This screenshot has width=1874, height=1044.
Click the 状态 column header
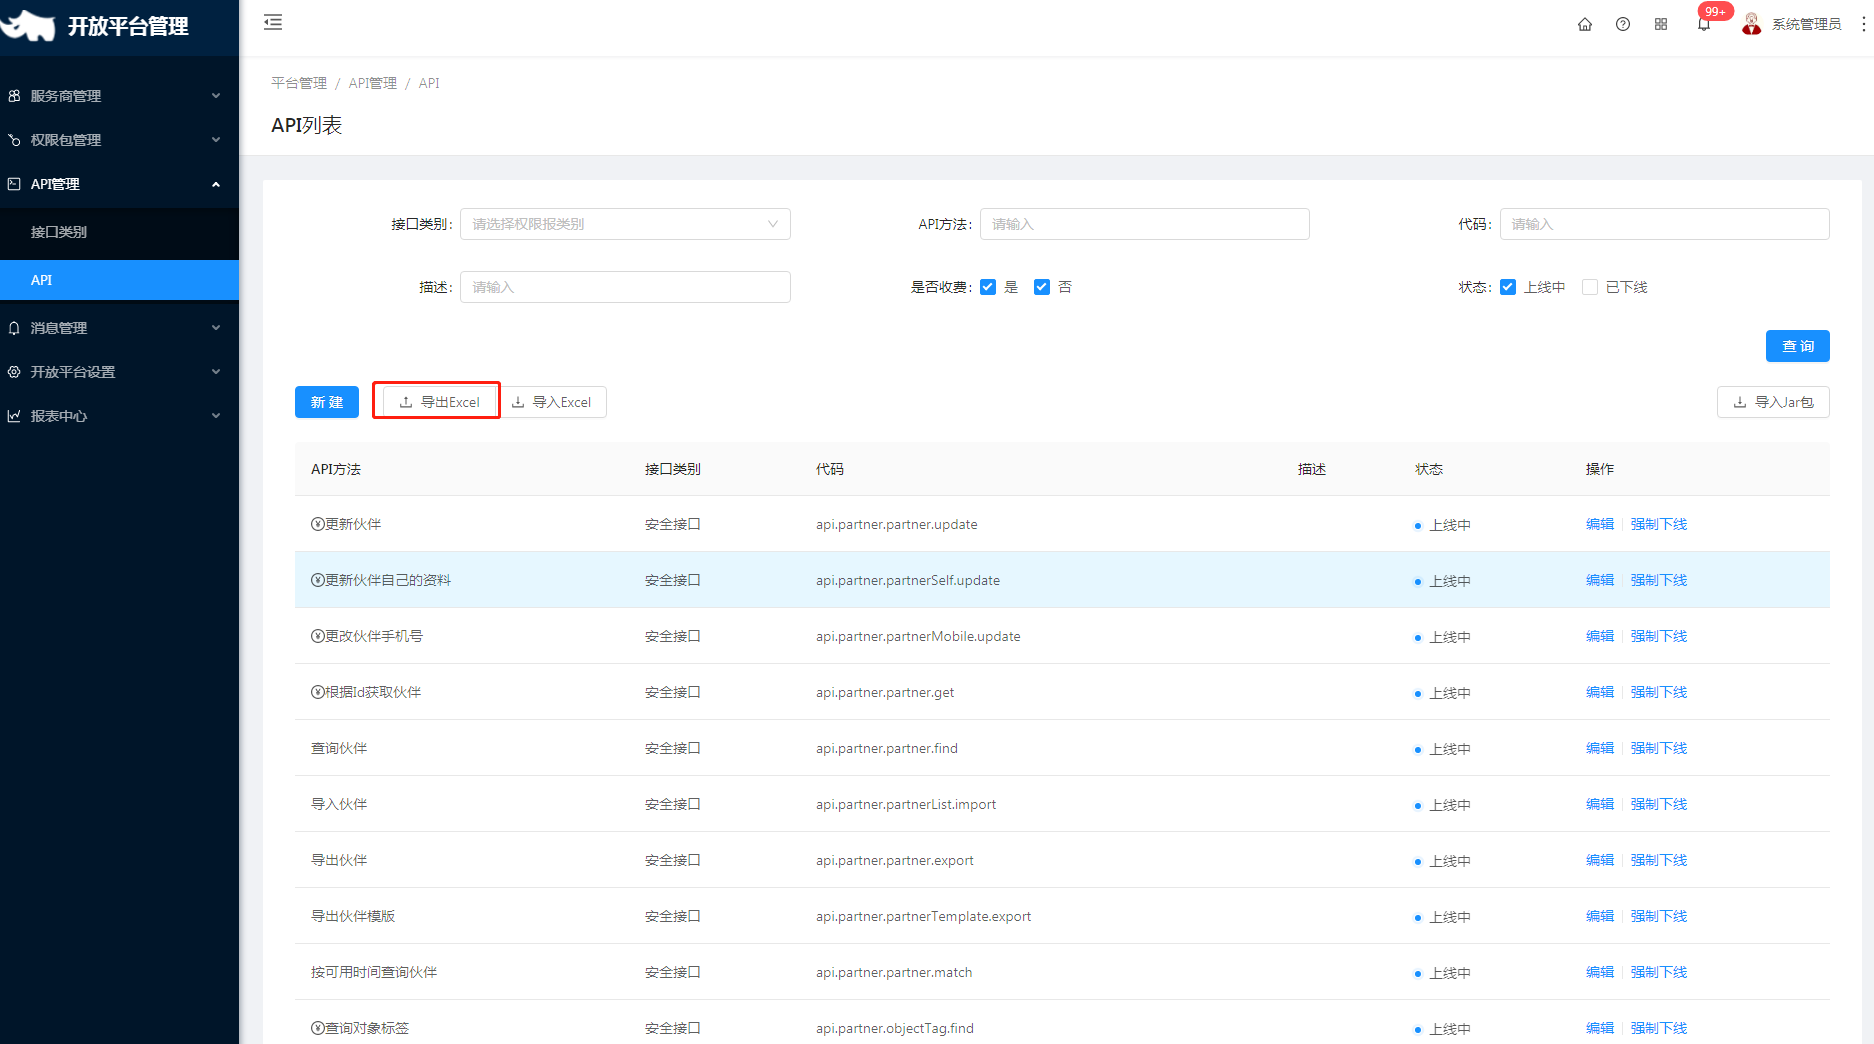1429,469
